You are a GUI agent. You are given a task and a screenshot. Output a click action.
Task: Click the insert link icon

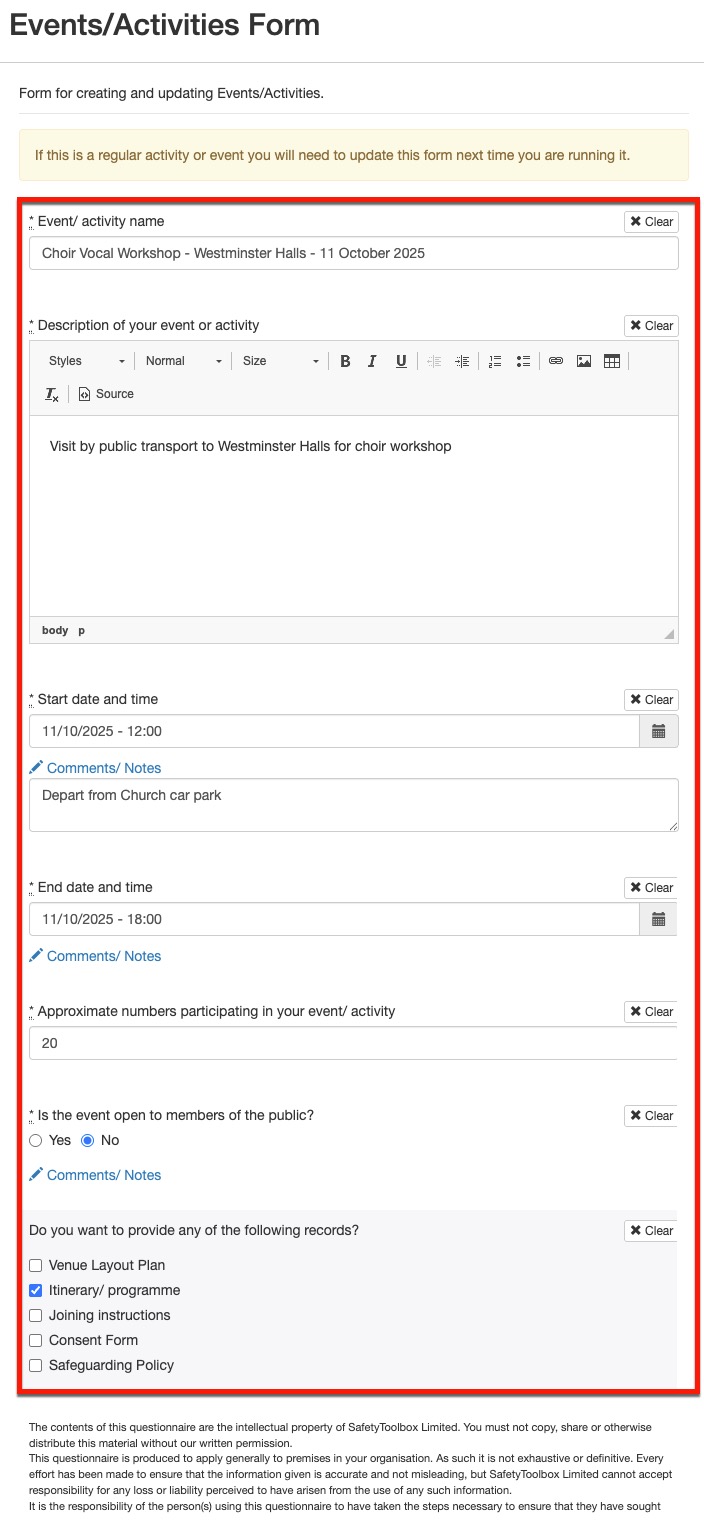click(556, 361)
